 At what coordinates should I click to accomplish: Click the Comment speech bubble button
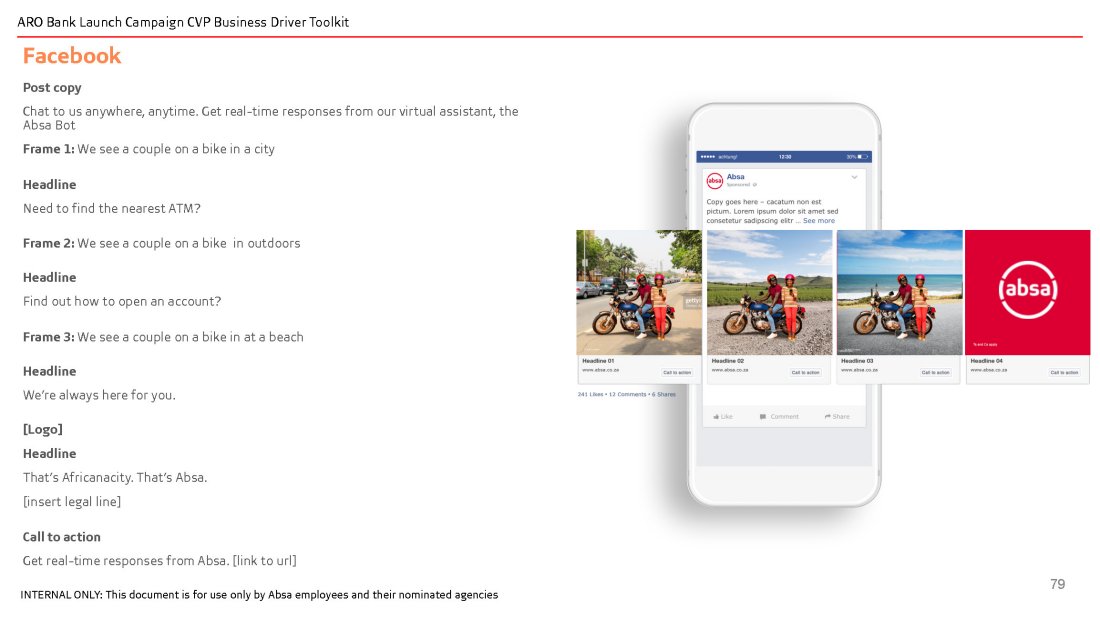(x=779, y=417)
